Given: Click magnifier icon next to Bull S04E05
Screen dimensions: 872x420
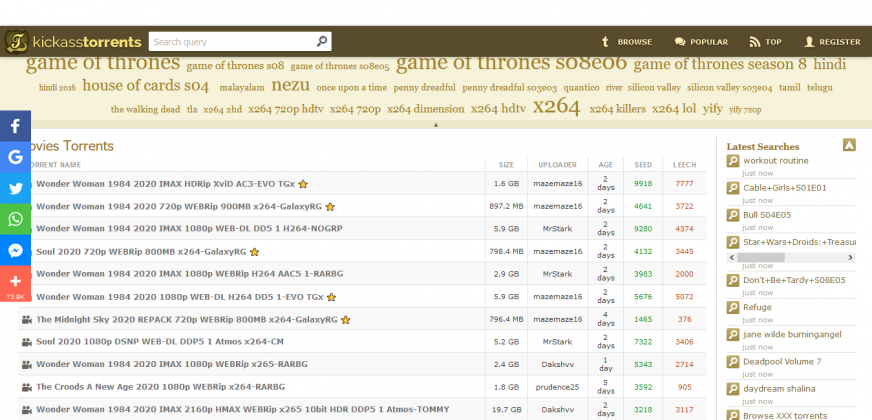Looking at the screenshot, I should (x=733, y=215).
